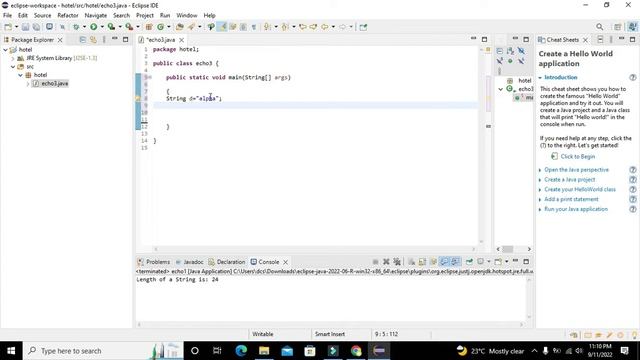640x360 pixels.
Task: Toggle Show Console on Standard Error
Action: click(455, 262)
